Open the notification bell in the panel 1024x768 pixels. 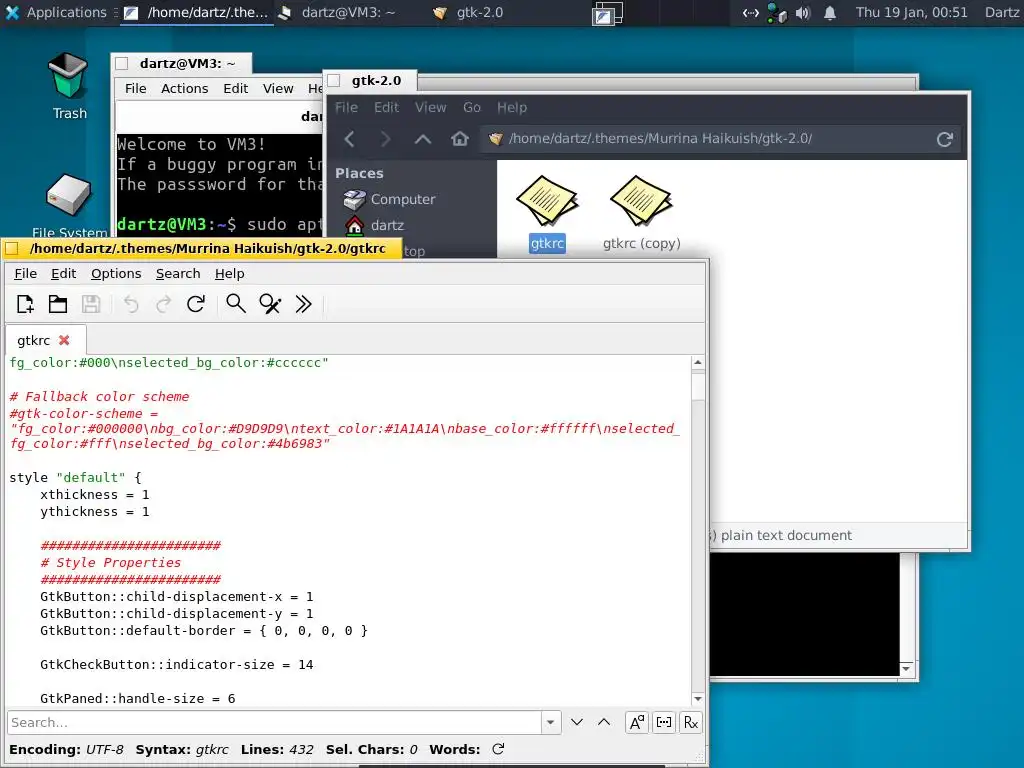point(830,13)
